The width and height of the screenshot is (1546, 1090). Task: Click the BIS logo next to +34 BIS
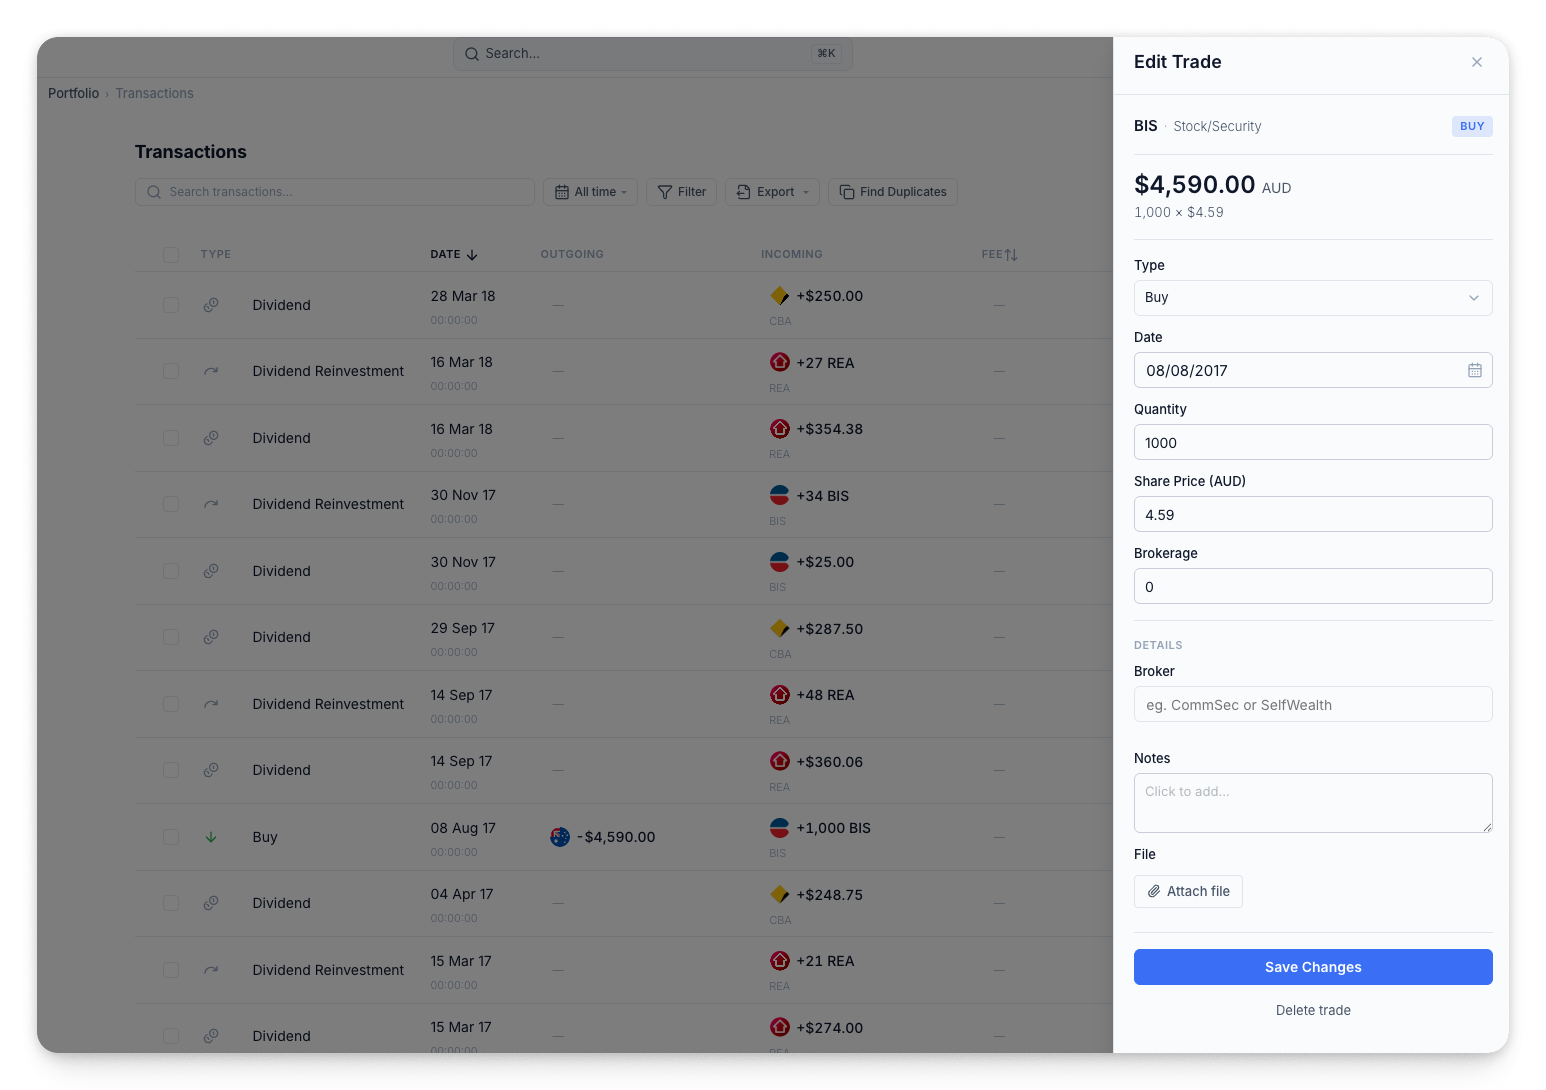coord(780,495)
